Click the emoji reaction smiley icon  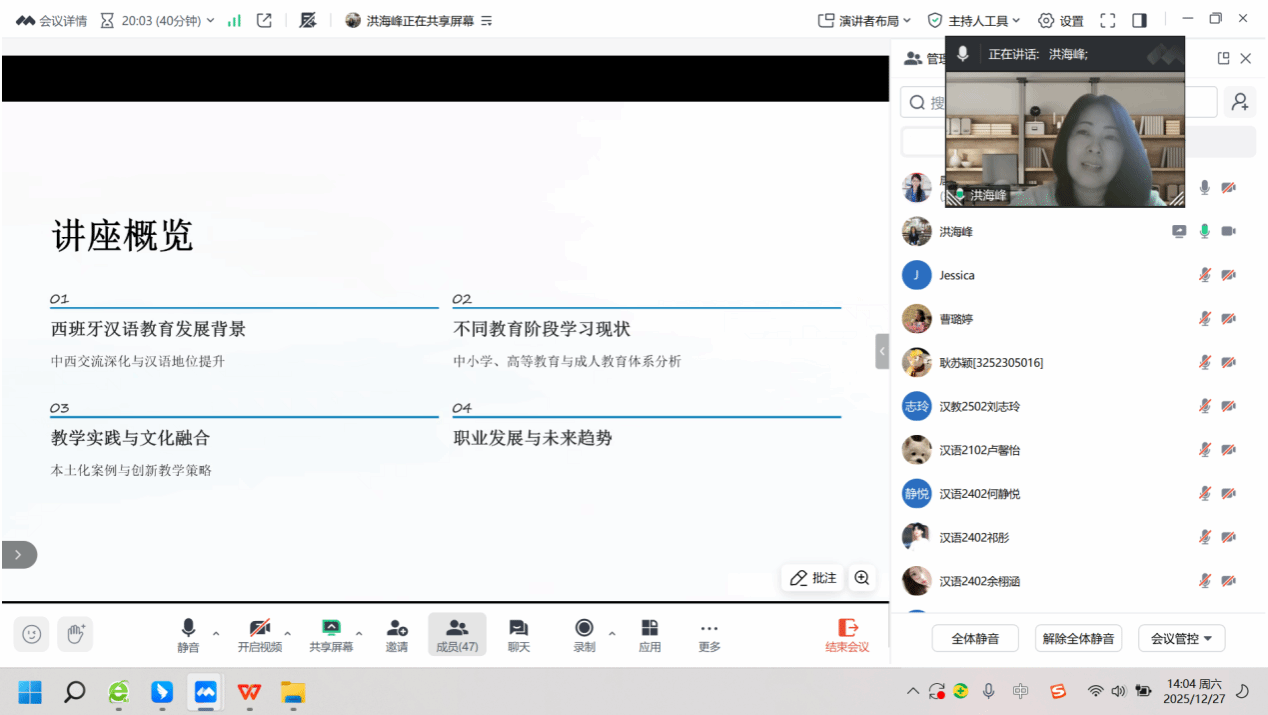(x=32, y=634)
